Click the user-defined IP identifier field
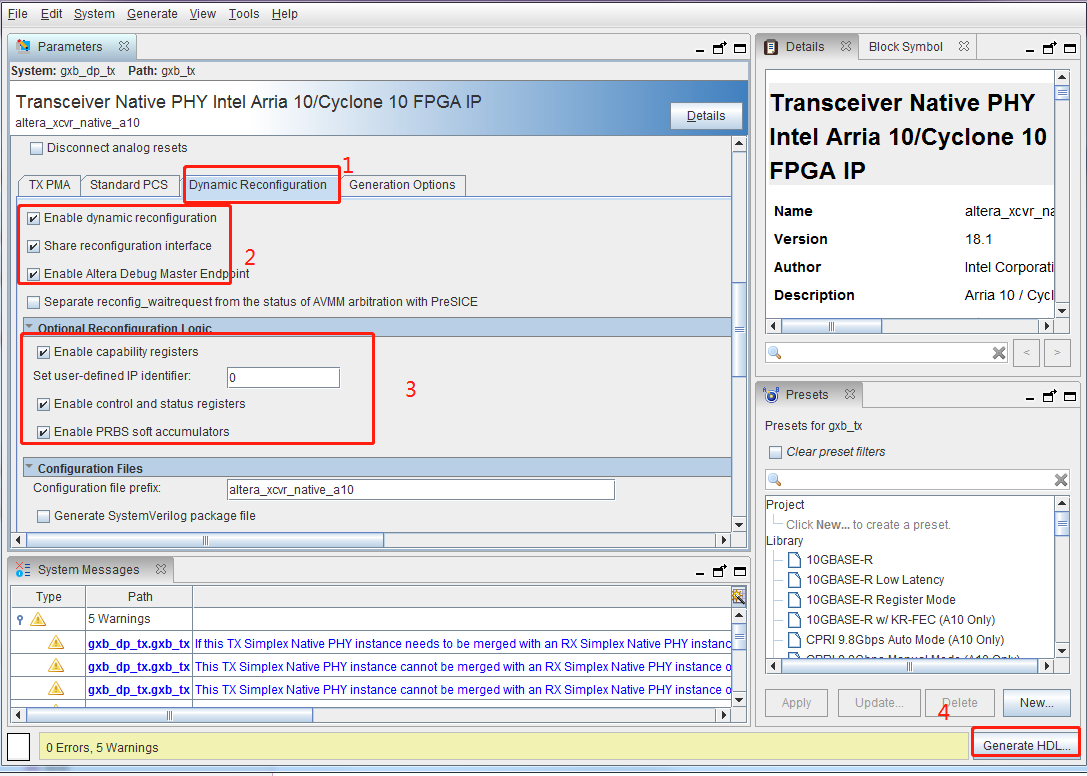This screenshot has height=776, width=1087. coord(284,377)
